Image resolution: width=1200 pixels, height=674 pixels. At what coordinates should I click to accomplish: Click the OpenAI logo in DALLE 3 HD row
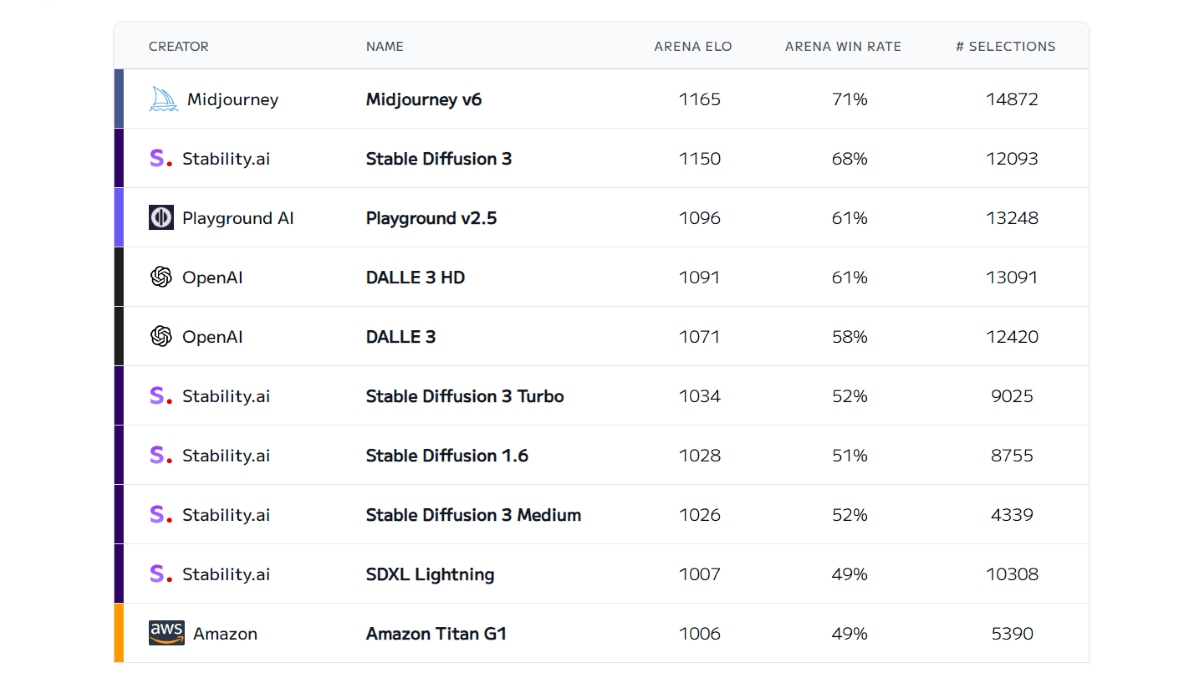pos(161,277)
